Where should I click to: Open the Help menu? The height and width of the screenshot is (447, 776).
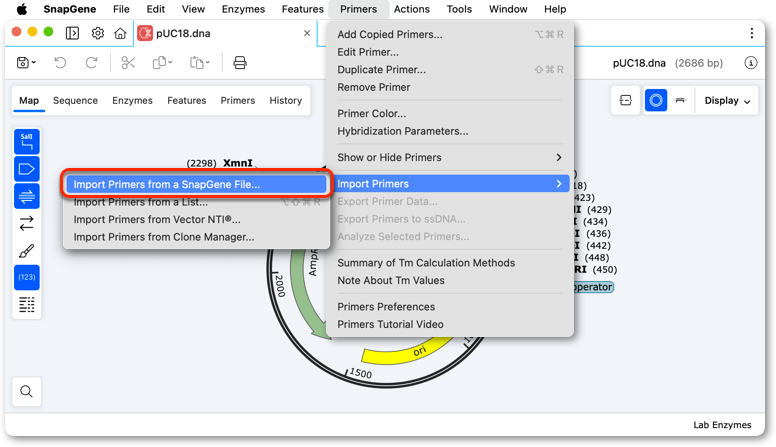point(555,9)
